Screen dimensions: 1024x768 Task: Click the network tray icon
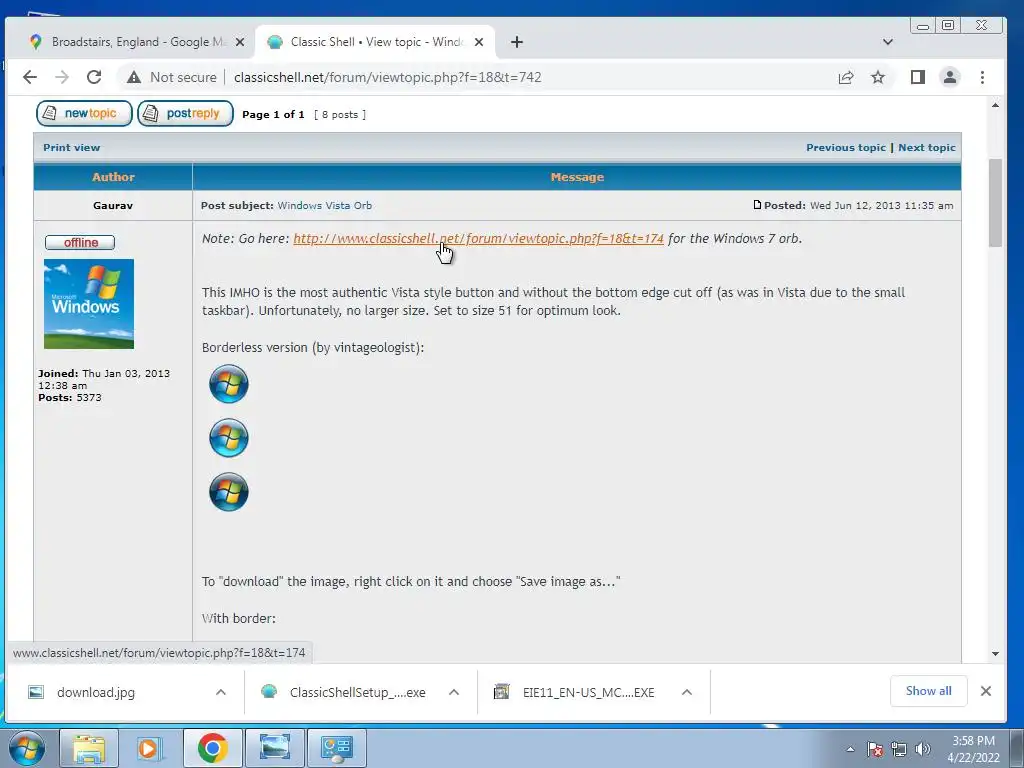point(899,749)
